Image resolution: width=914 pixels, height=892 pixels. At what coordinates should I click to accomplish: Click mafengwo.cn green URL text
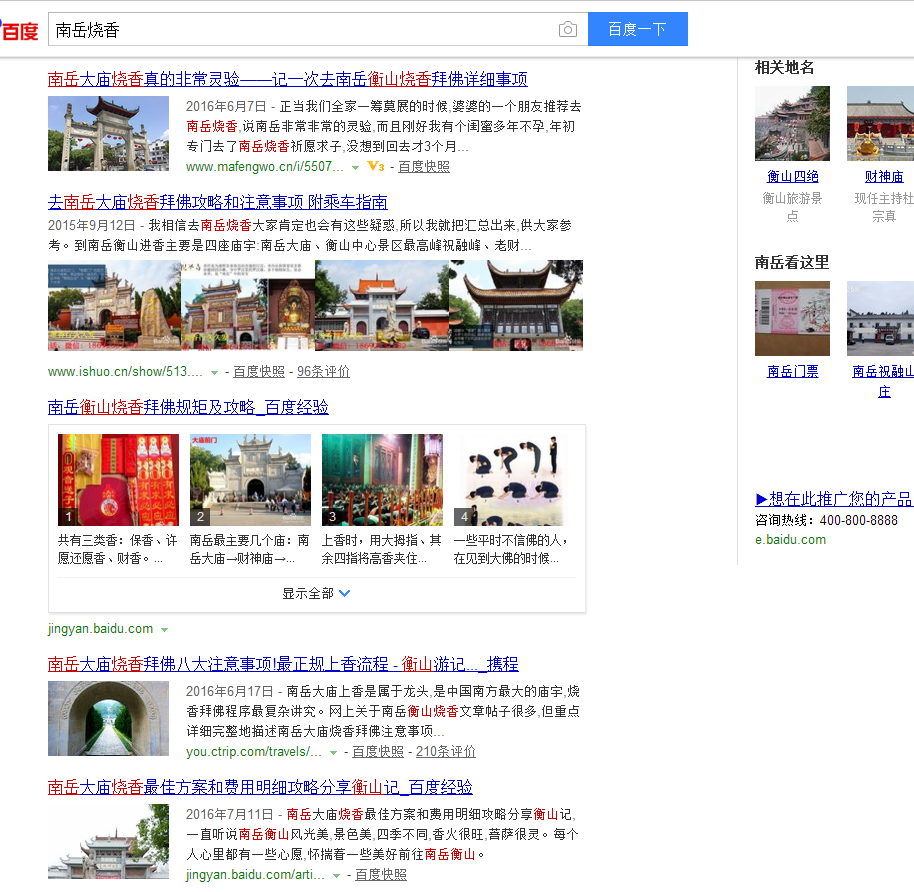coord(265,167)
